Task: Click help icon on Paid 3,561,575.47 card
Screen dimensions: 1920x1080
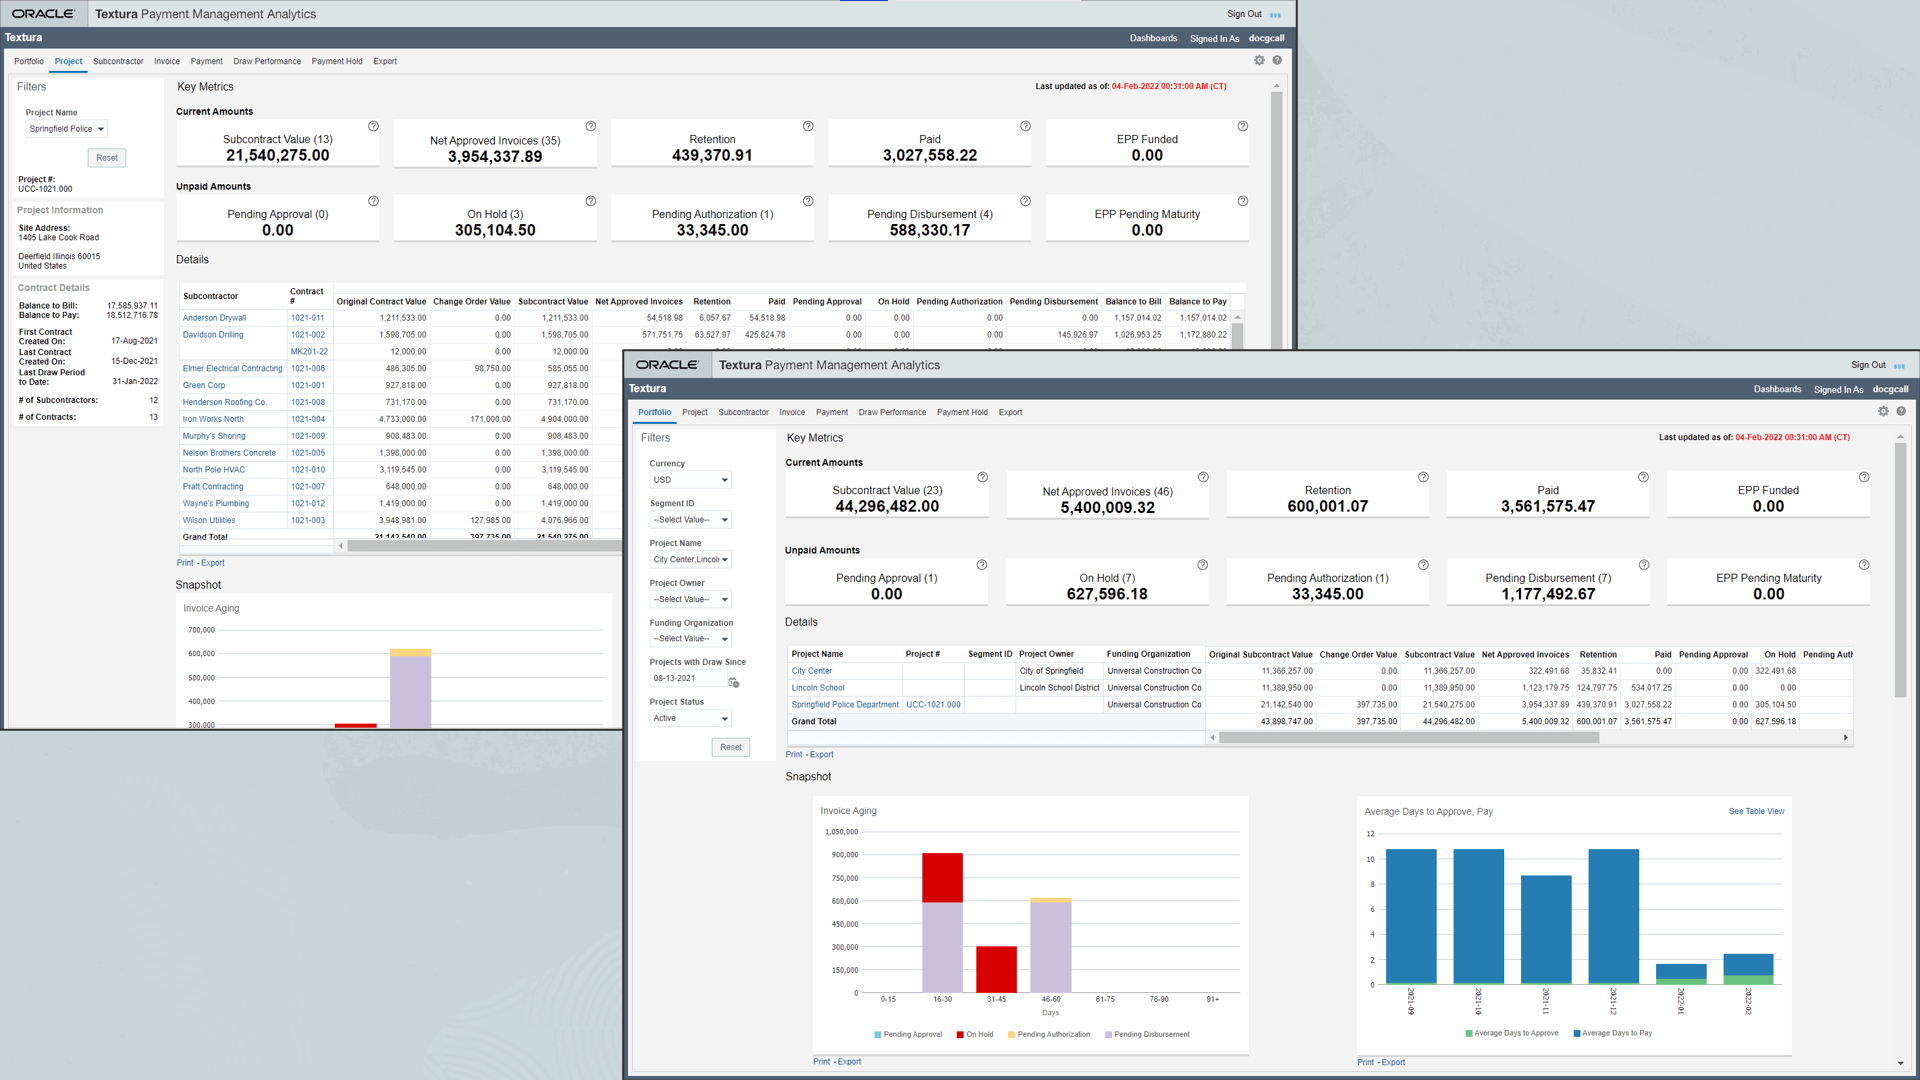Action: click(x=1643, y=477)
